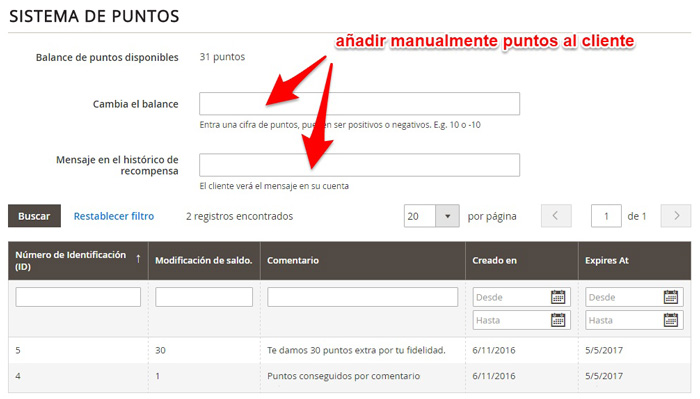Sort by Creado en column header
The image size is (700, 399).
(521, 260)
